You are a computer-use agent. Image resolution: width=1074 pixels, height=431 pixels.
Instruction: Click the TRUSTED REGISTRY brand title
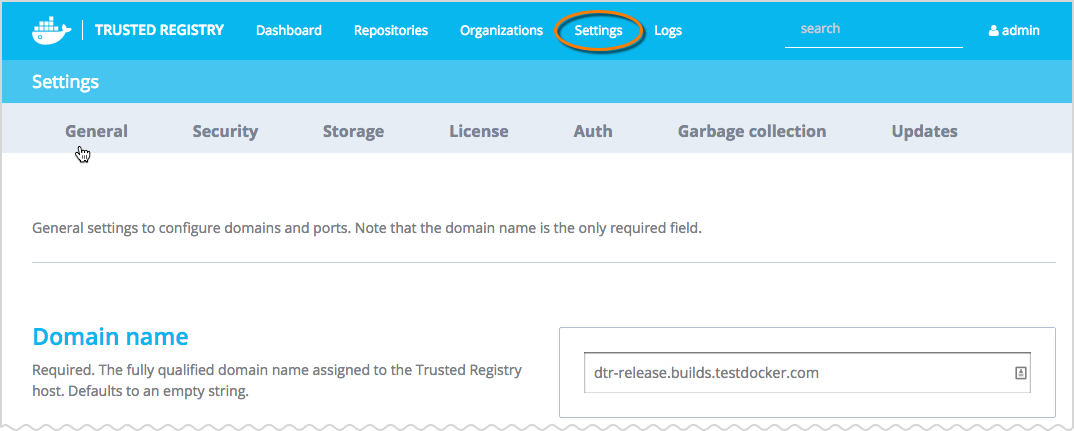point(159,30)
